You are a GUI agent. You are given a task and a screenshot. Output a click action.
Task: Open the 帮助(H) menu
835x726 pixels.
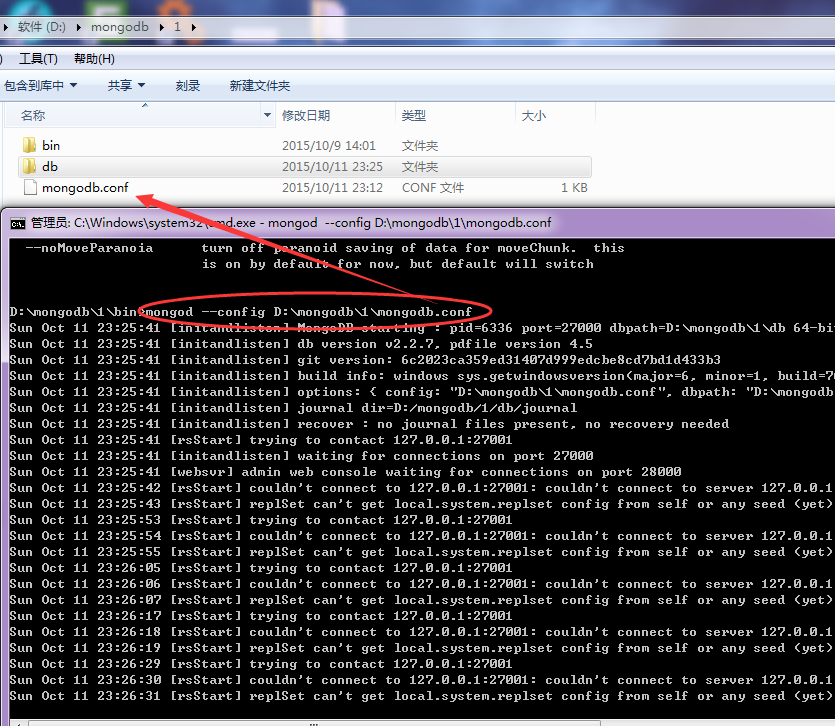(93, 59)
